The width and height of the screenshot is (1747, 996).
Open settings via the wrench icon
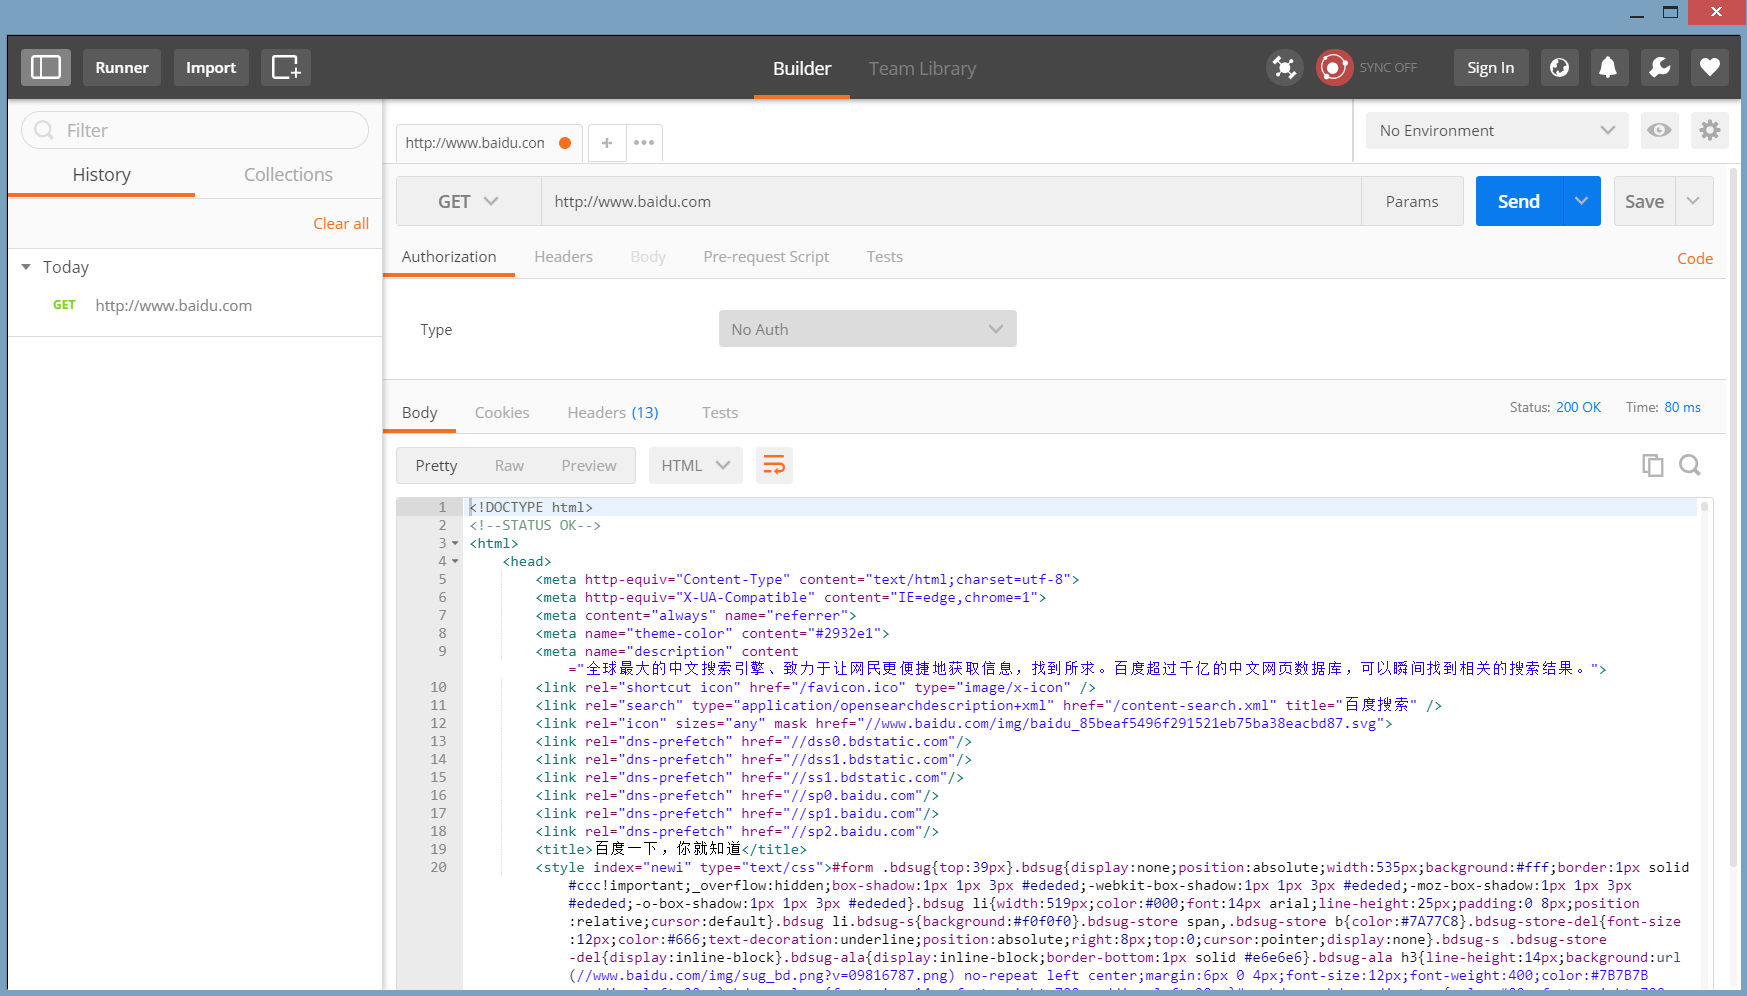click(x=1659, y=67)
